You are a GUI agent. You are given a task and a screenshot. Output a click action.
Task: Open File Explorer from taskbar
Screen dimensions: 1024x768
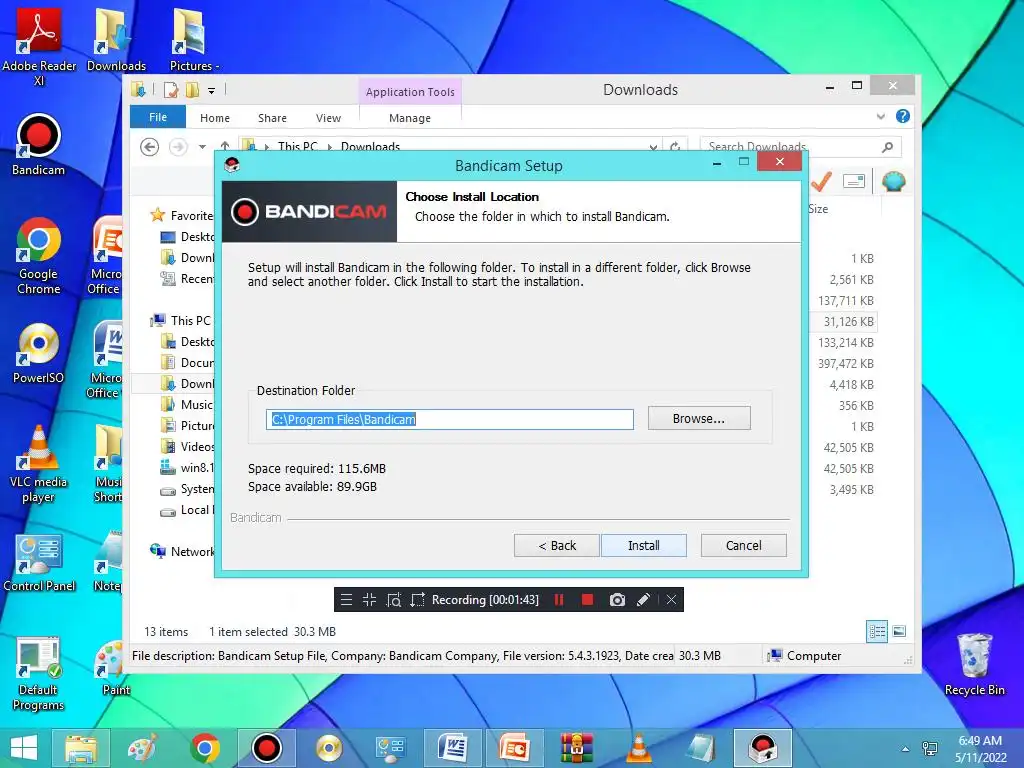(x=80, y=748)
